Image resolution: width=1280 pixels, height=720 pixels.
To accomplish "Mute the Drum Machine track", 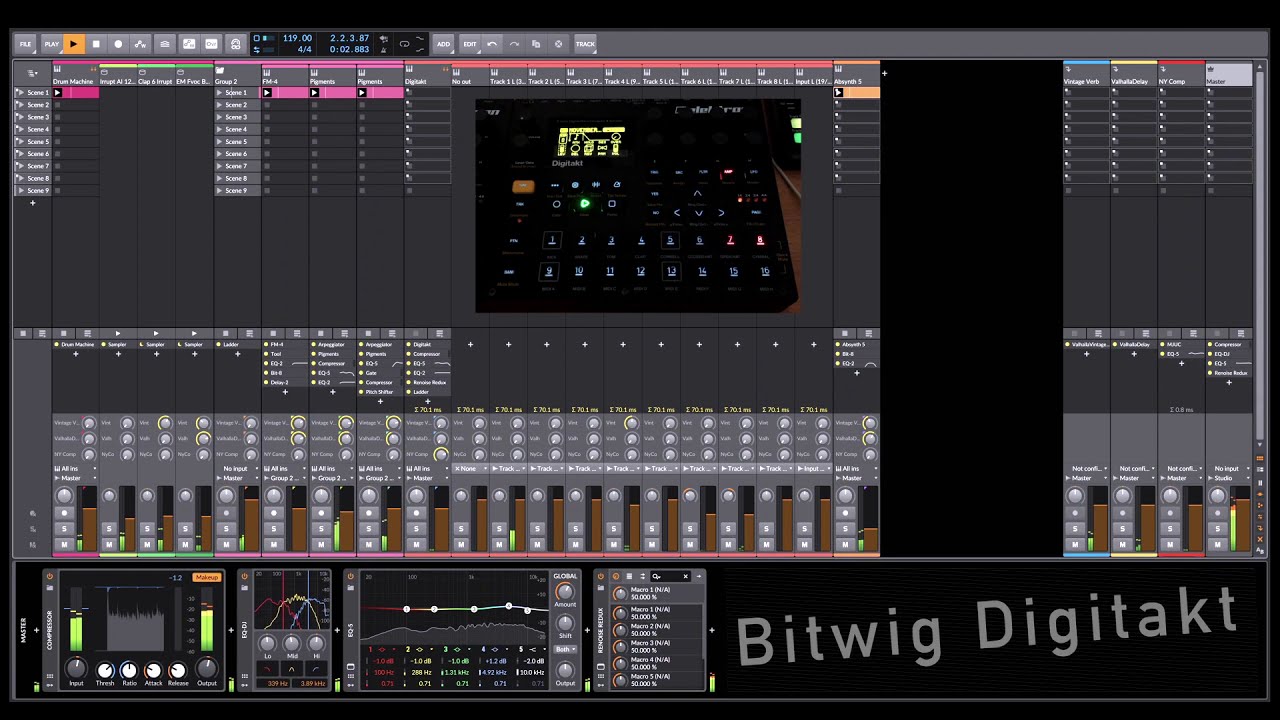I will (64, 544).
